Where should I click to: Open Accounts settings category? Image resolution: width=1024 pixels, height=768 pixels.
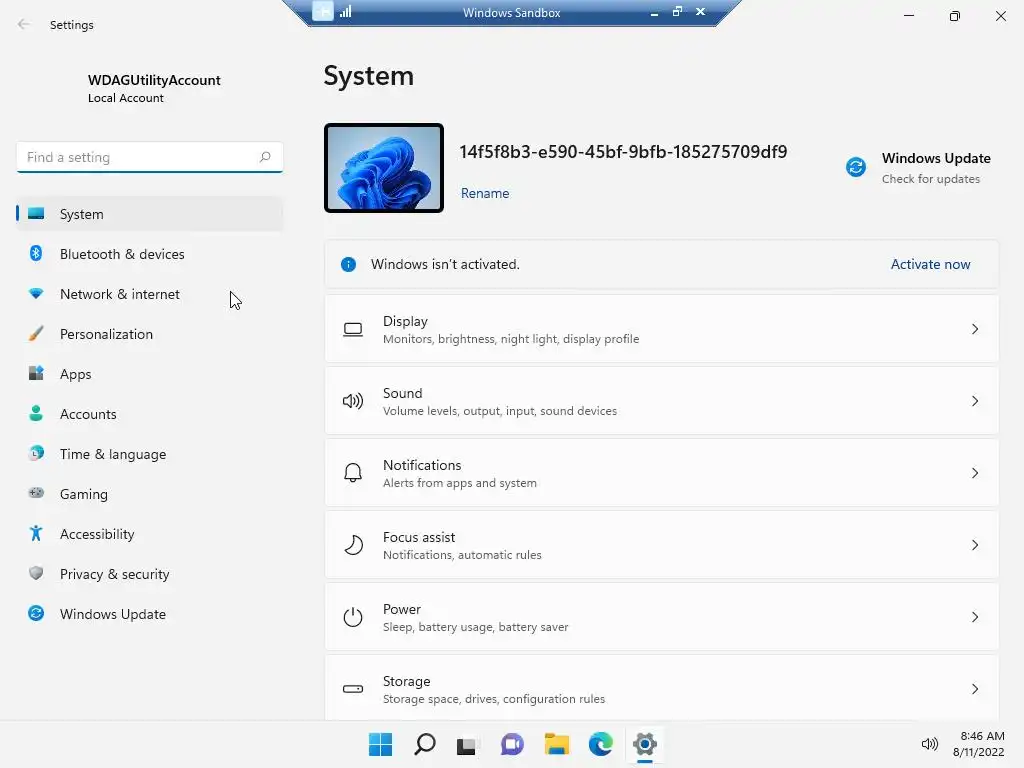point(150,414)
